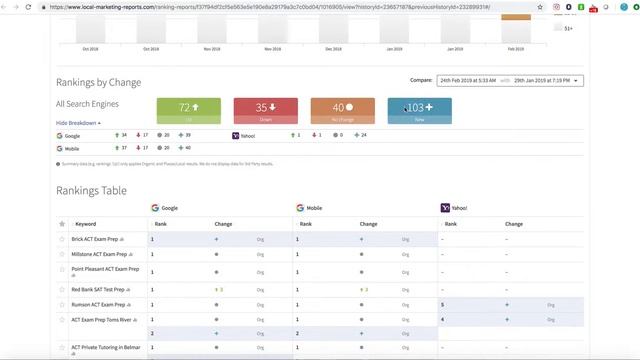Sort by Google Change column header
This screenshot has height=360, width=640.
(223, 224)
